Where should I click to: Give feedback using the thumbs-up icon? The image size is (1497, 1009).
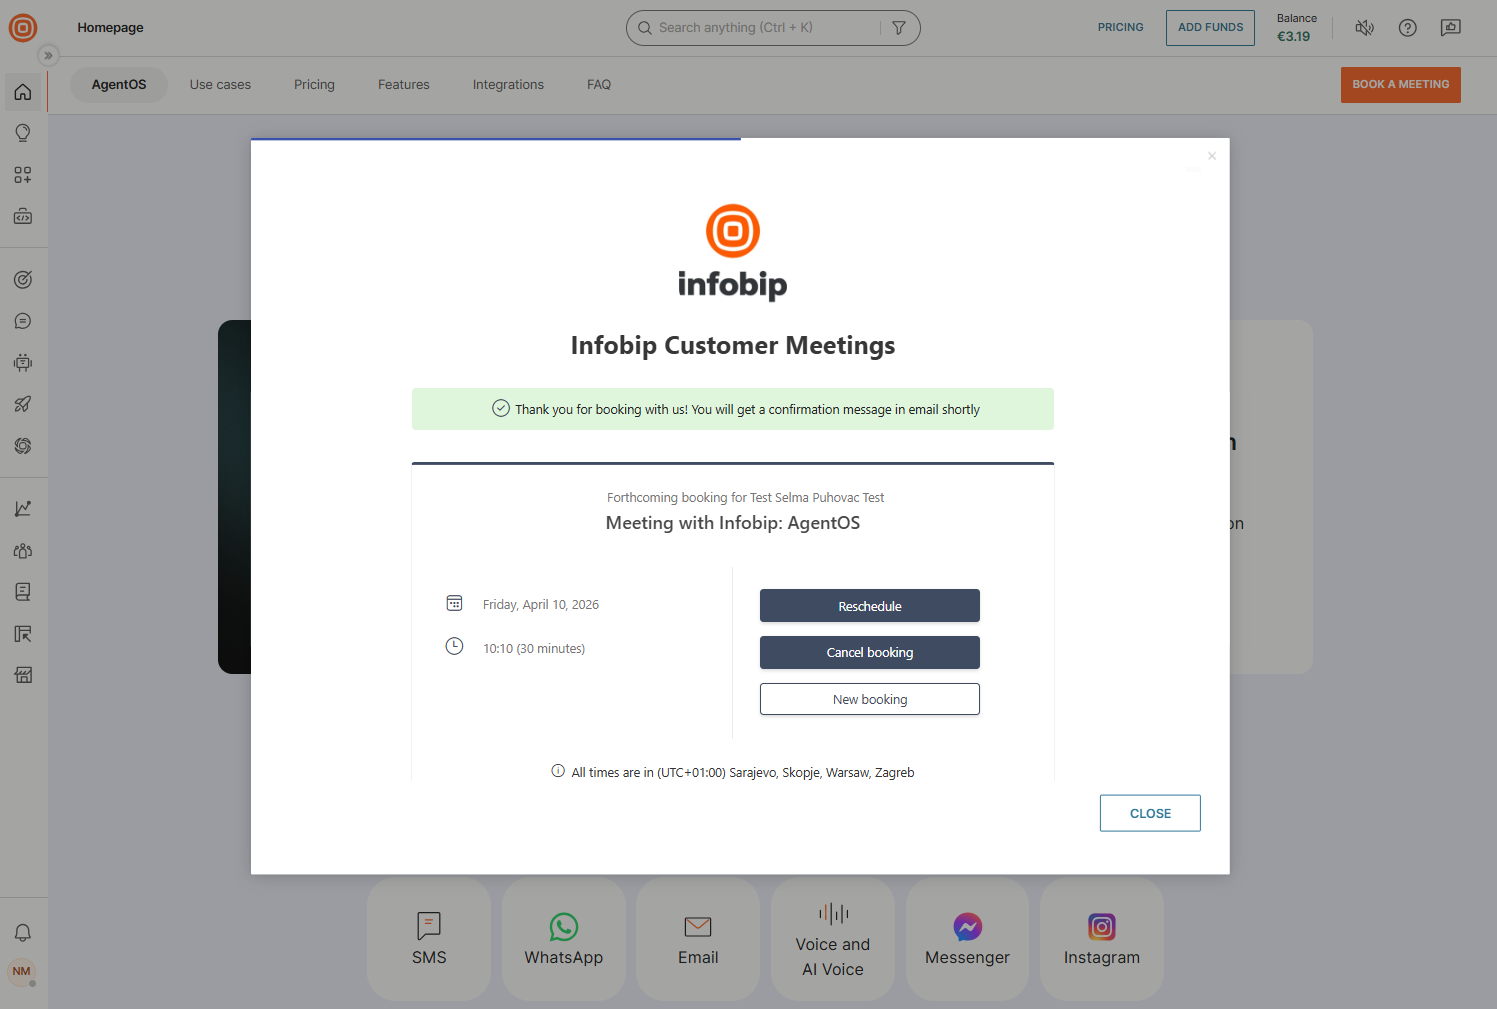click(1450, 27)
